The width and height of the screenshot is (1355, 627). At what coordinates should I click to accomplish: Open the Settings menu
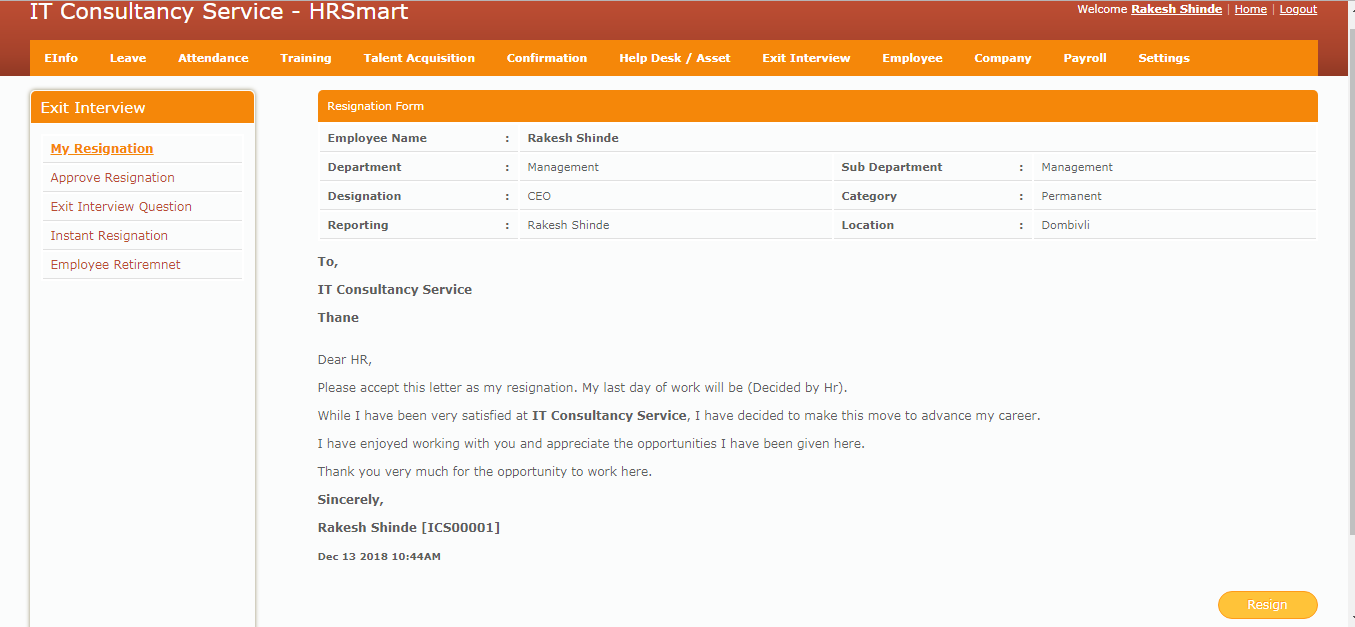[1164, 58]
